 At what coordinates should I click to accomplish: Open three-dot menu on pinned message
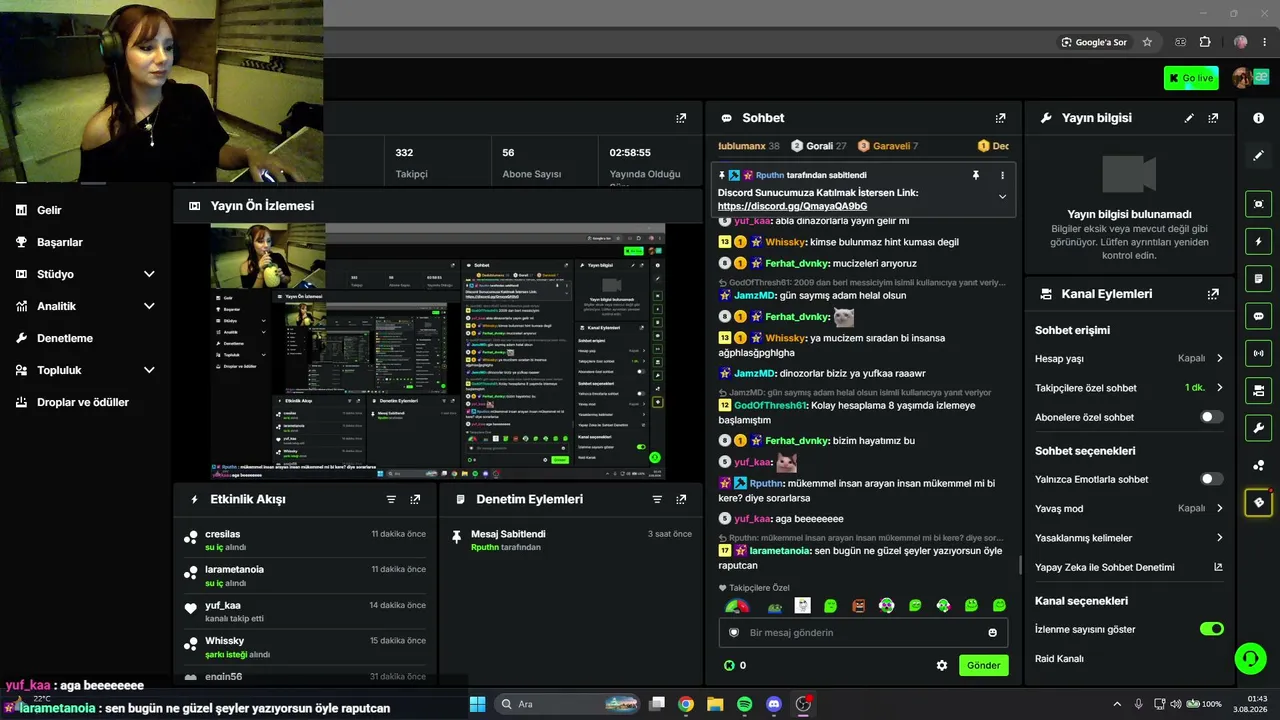1002,175
